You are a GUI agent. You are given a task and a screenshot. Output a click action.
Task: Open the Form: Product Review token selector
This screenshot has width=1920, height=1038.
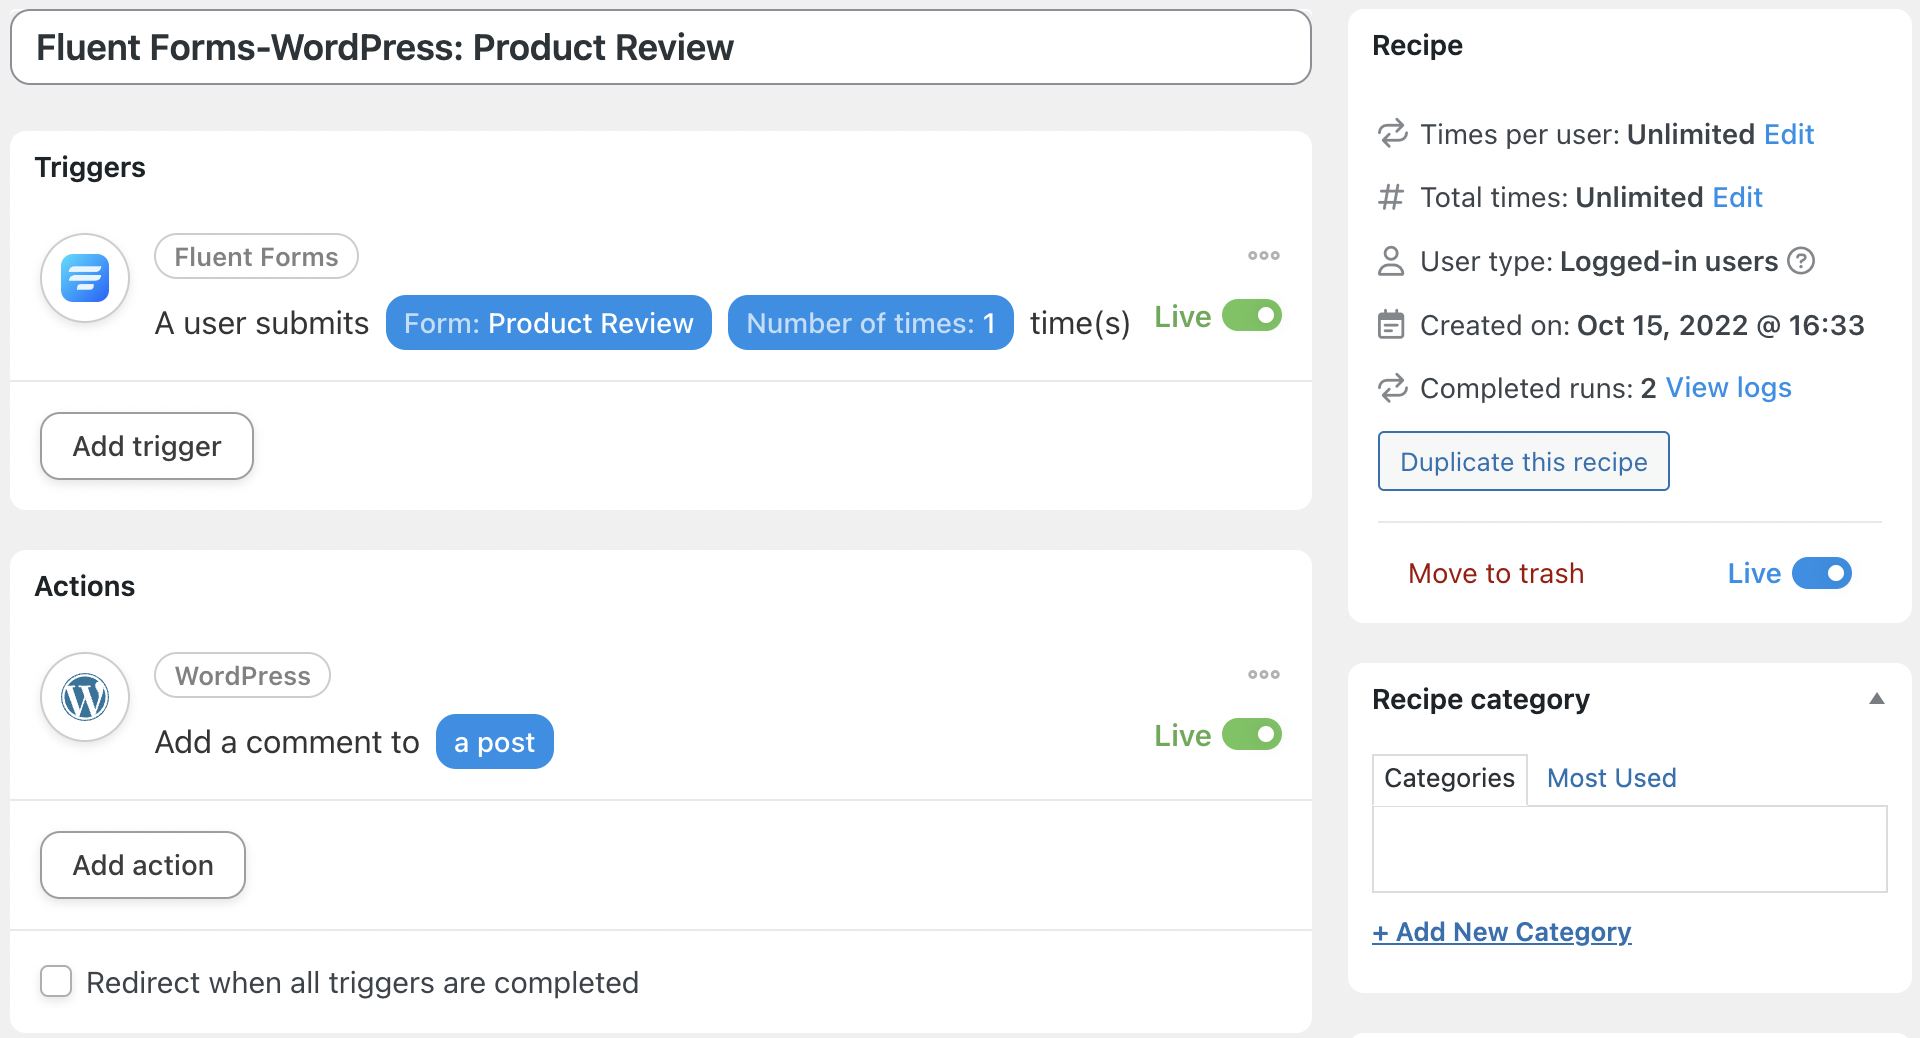point(549,323)
